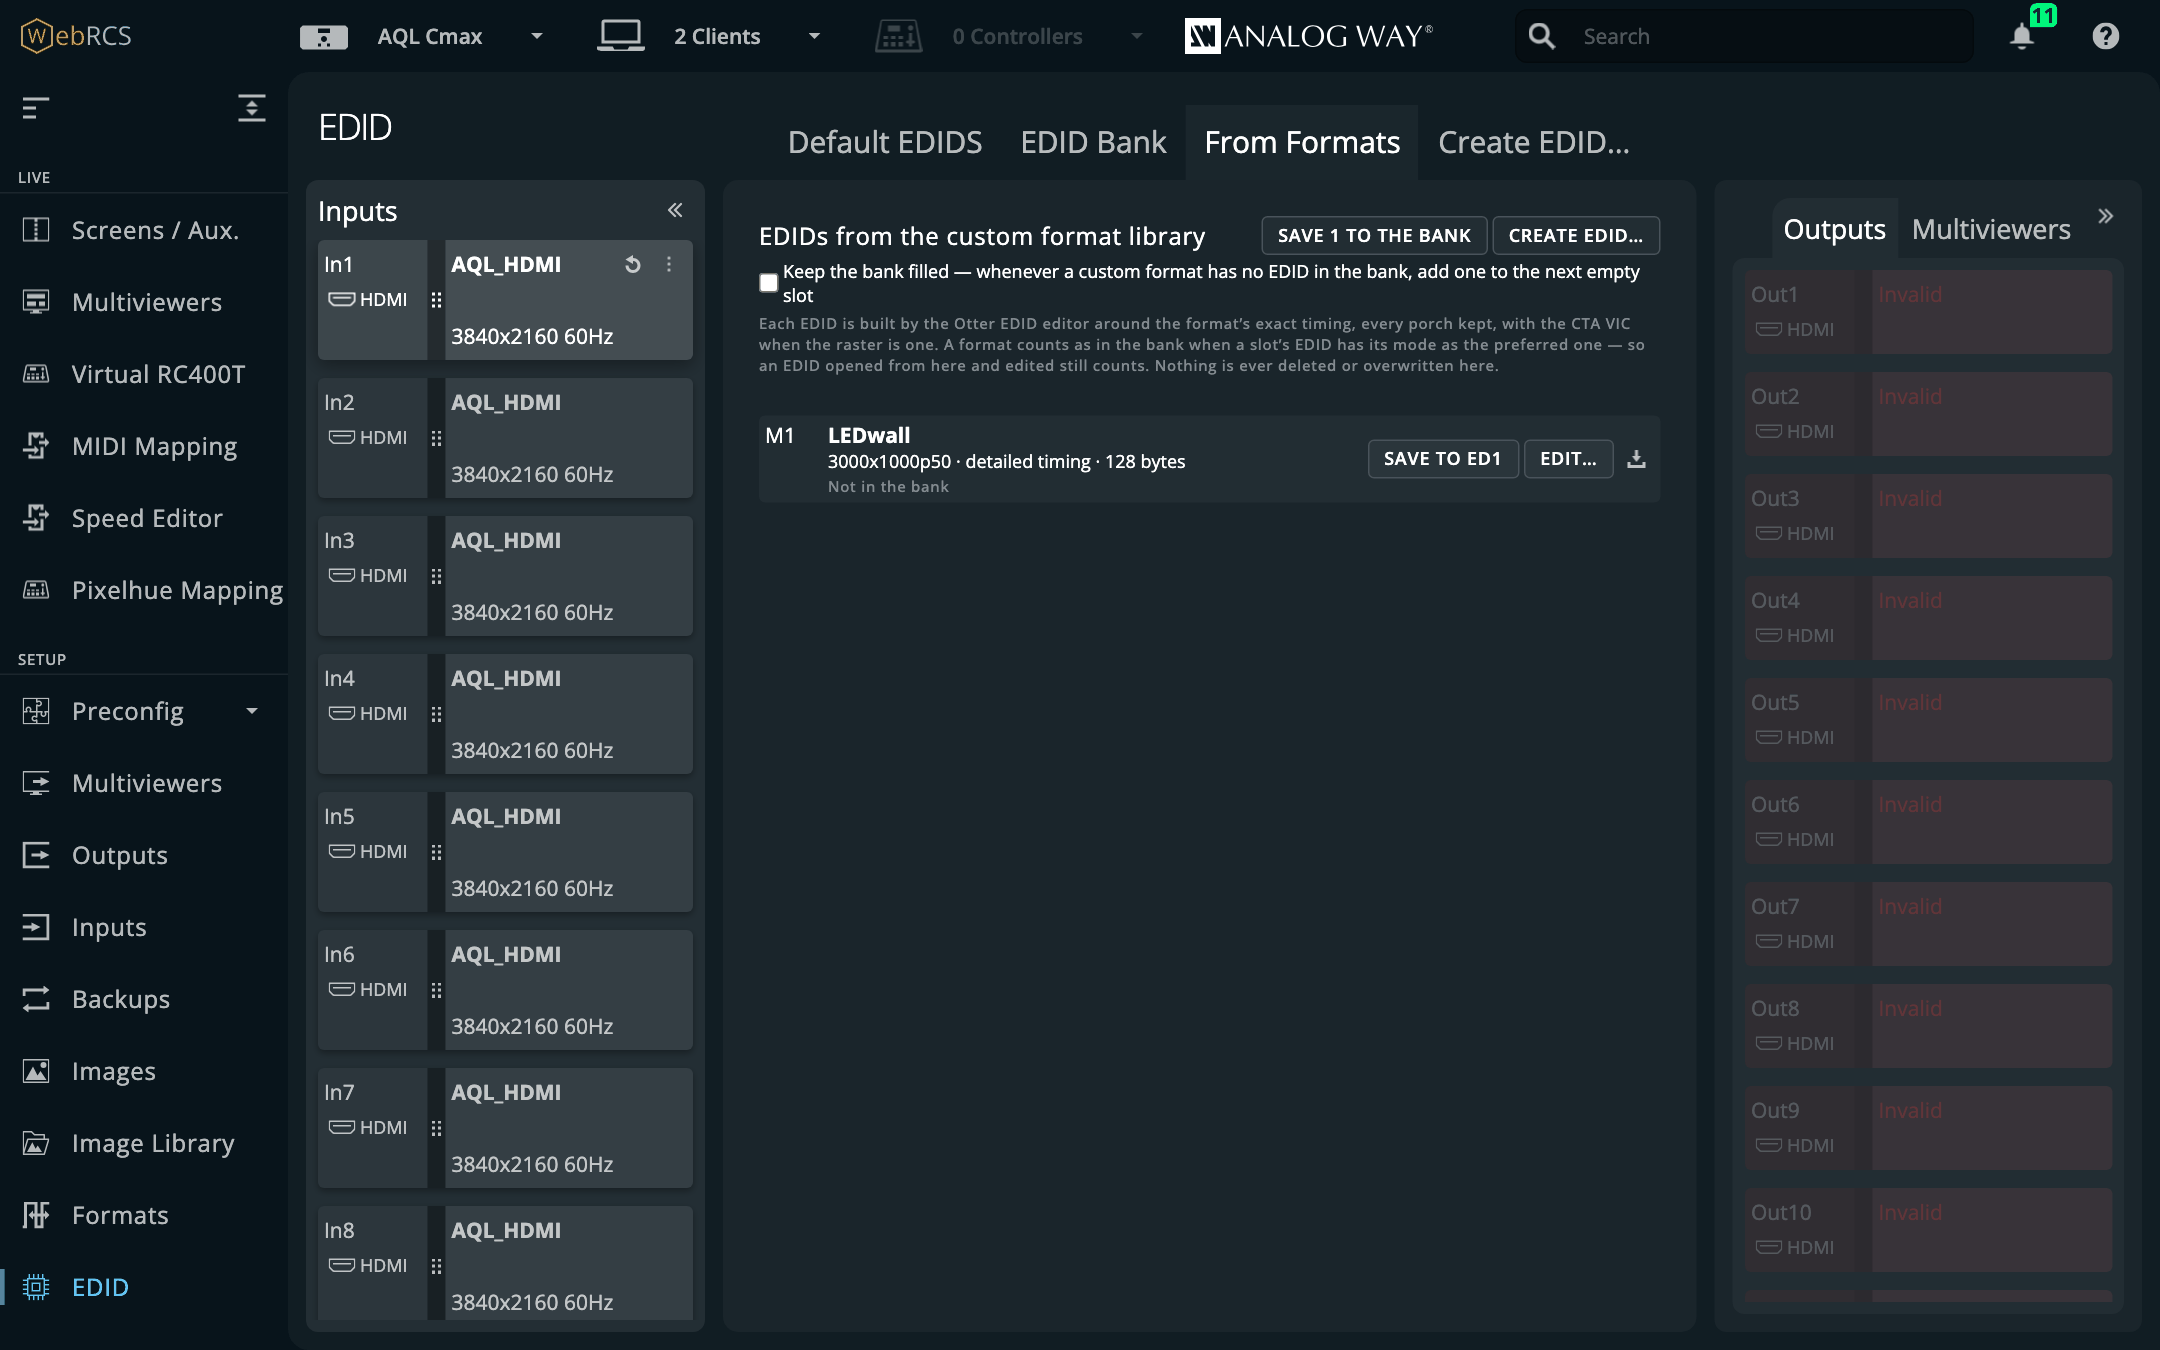
Task: Select the In4 input card
Action: [505, 714]
